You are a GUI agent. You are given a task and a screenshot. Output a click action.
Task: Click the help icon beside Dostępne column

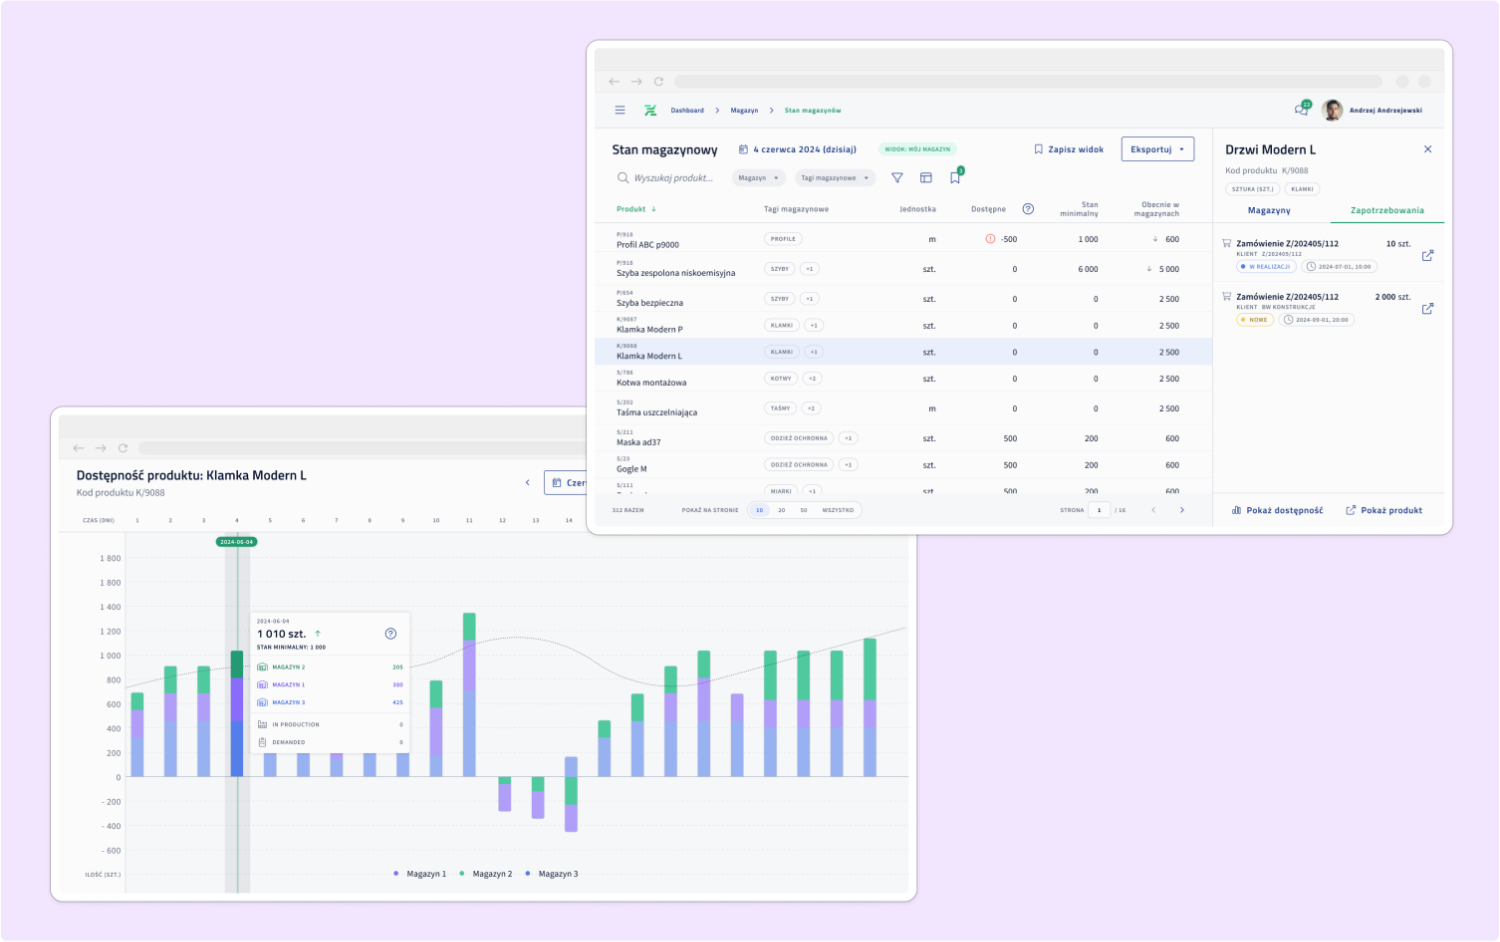point(1028,209)
